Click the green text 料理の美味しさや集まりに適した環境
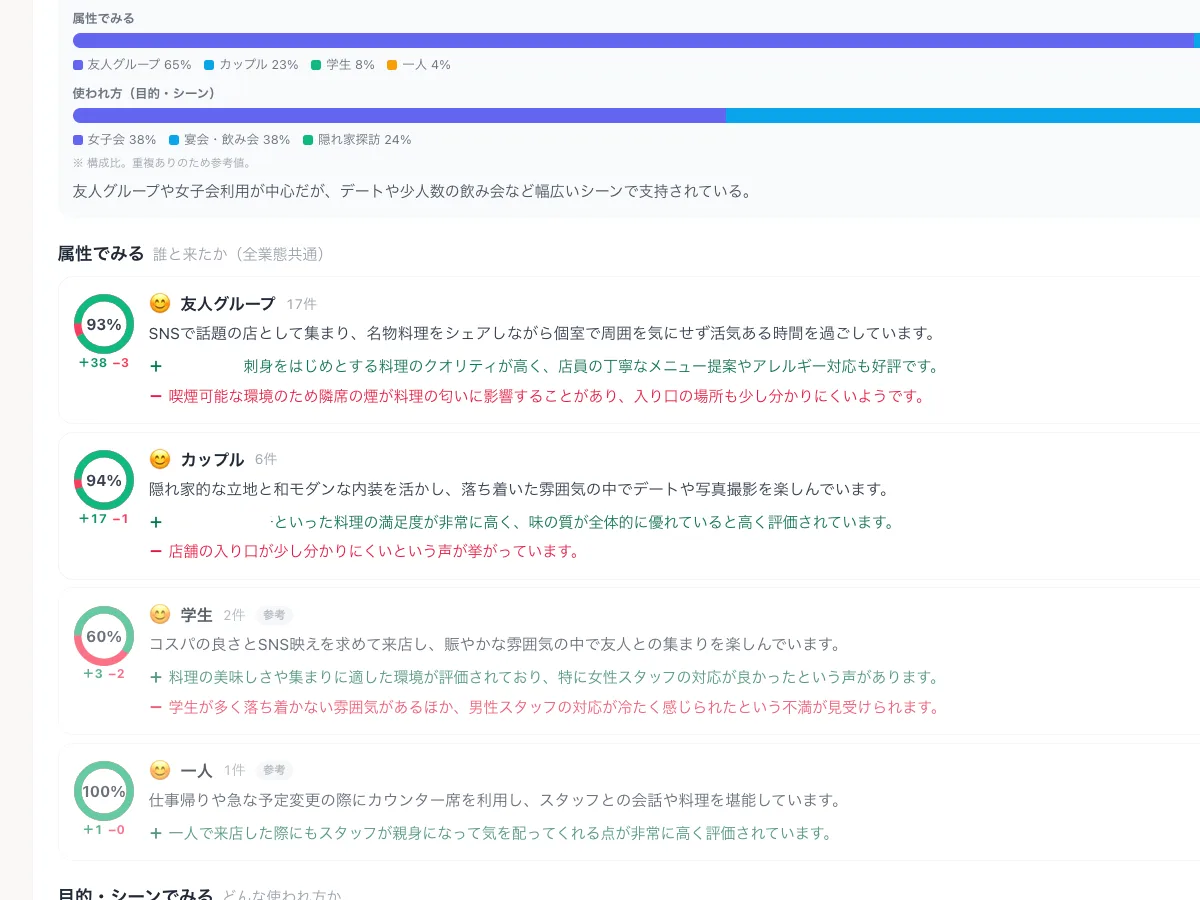Viewport: 1200px width, 900px height. tap(554, 677)
